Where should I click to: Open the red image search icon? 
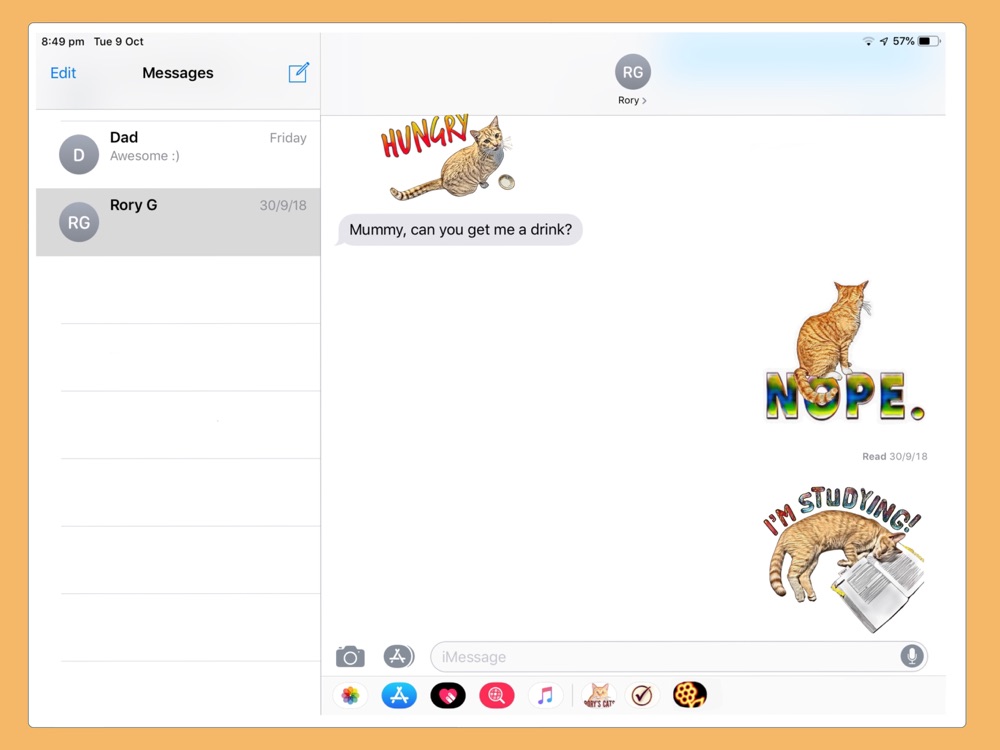coord(497,695)
